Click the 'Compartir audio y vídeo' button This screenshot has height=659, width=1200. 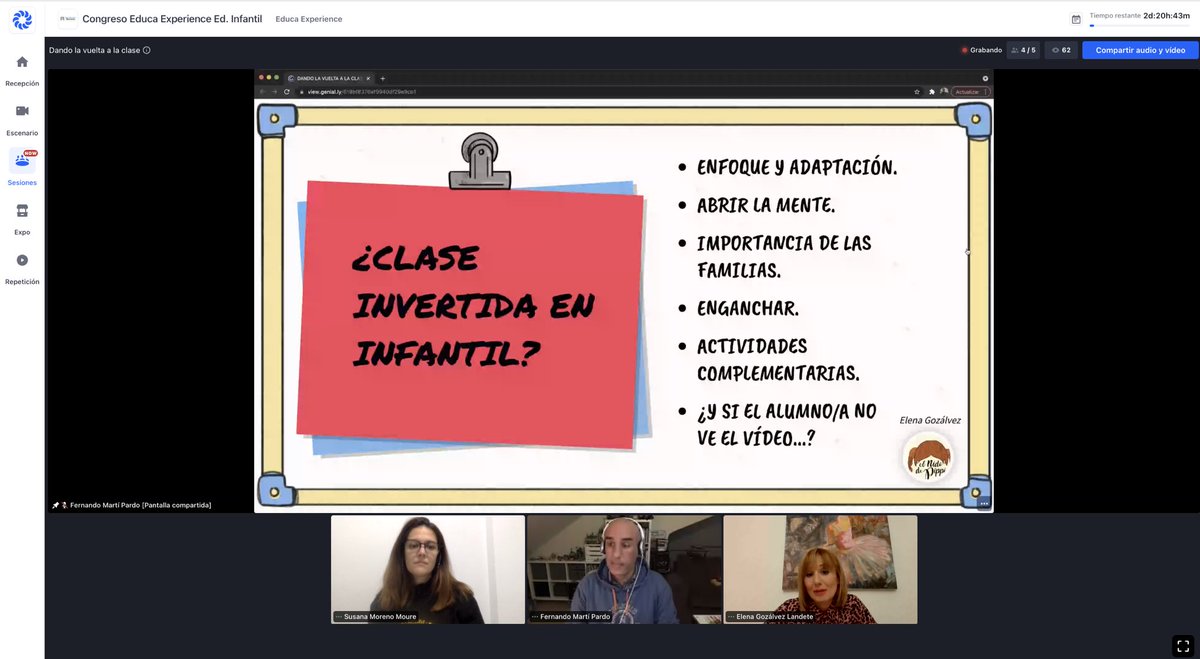click(x=1140, y=50)
